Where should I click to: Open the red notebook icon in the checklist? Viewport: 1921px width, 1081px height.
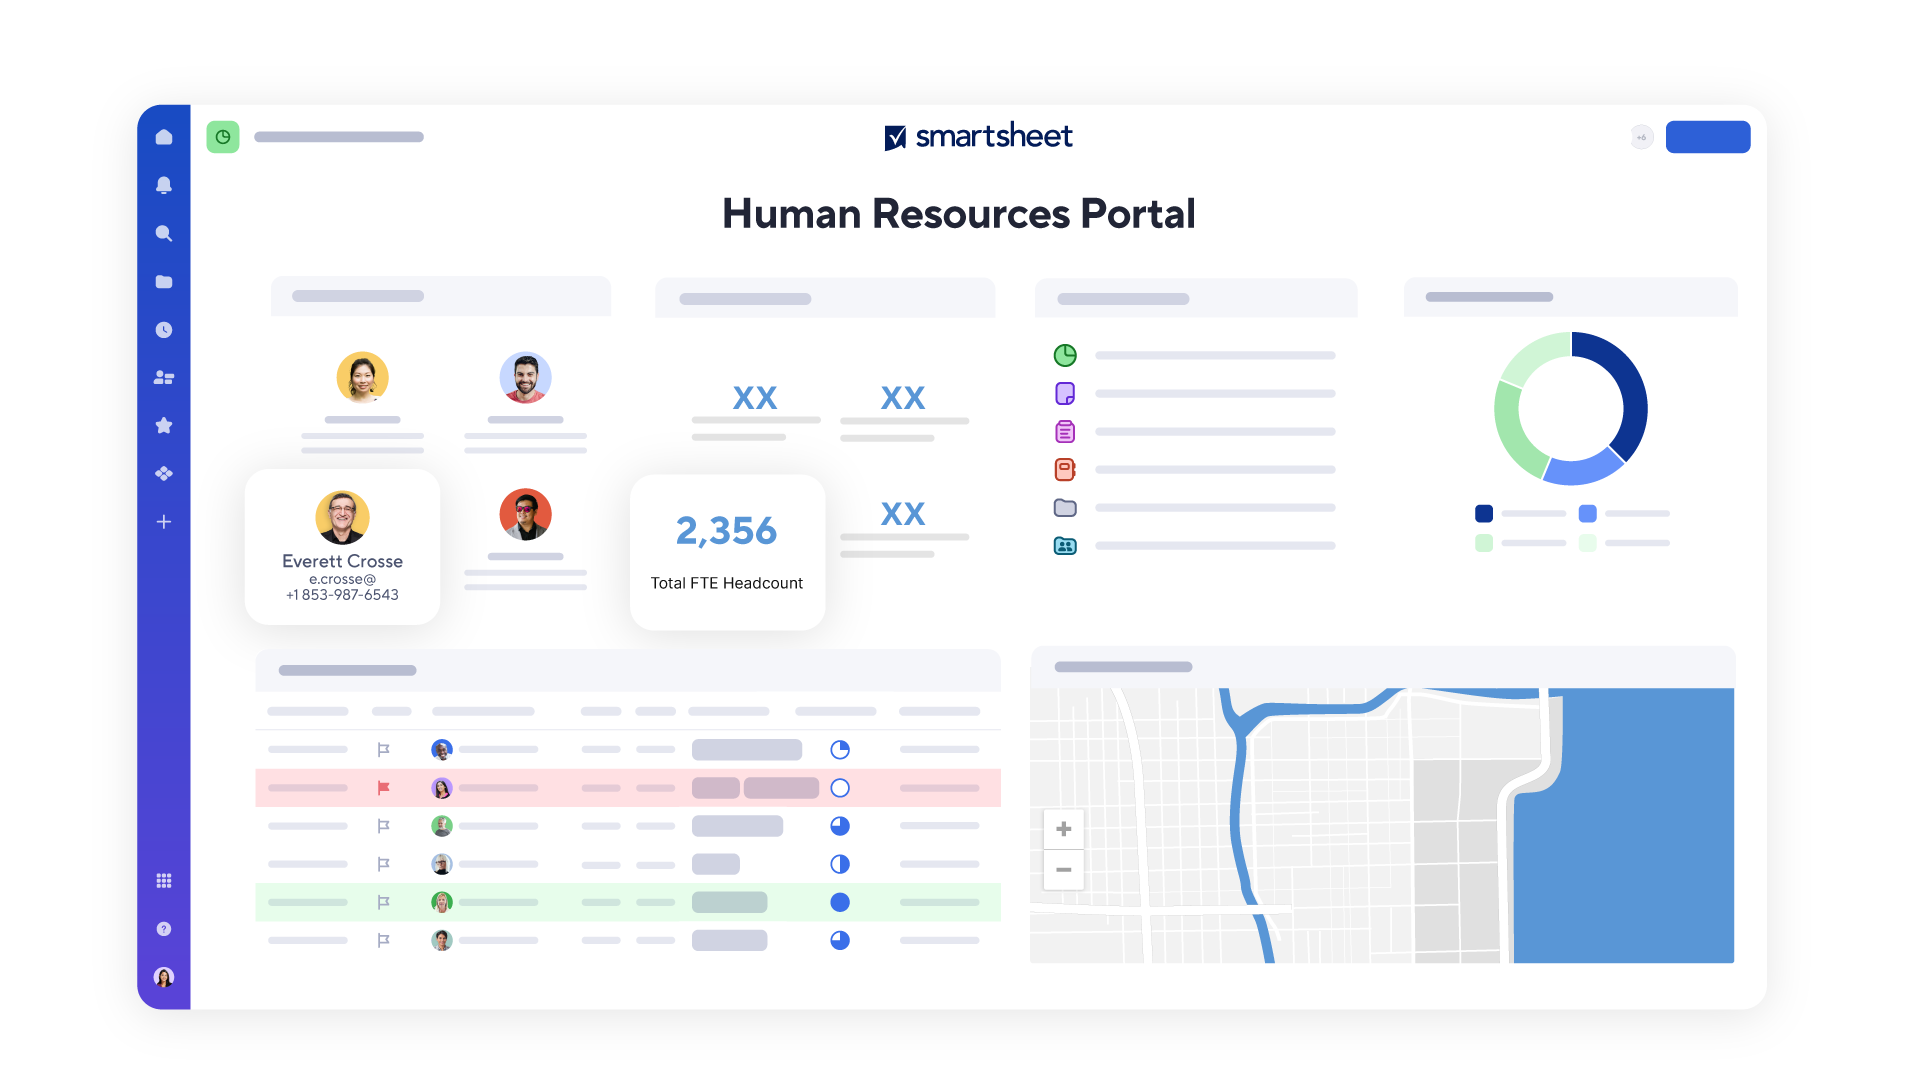pyautogui.click(x=1065, y=469)
